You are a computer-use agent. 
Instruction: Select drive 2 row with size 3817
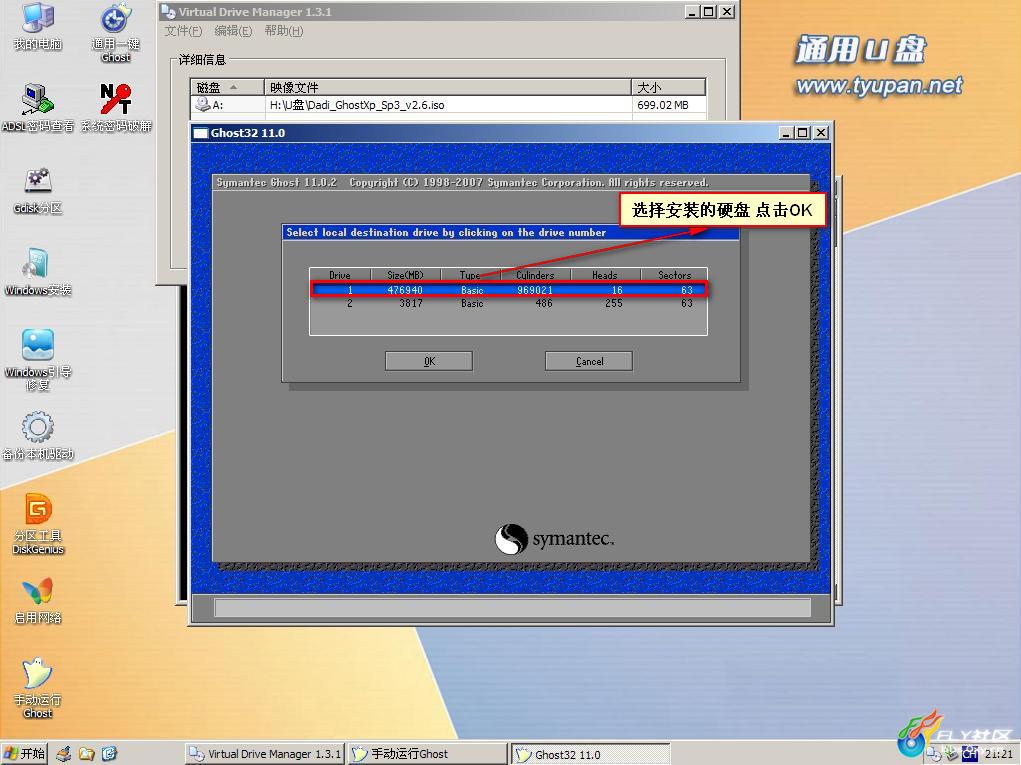click(509, 303)
